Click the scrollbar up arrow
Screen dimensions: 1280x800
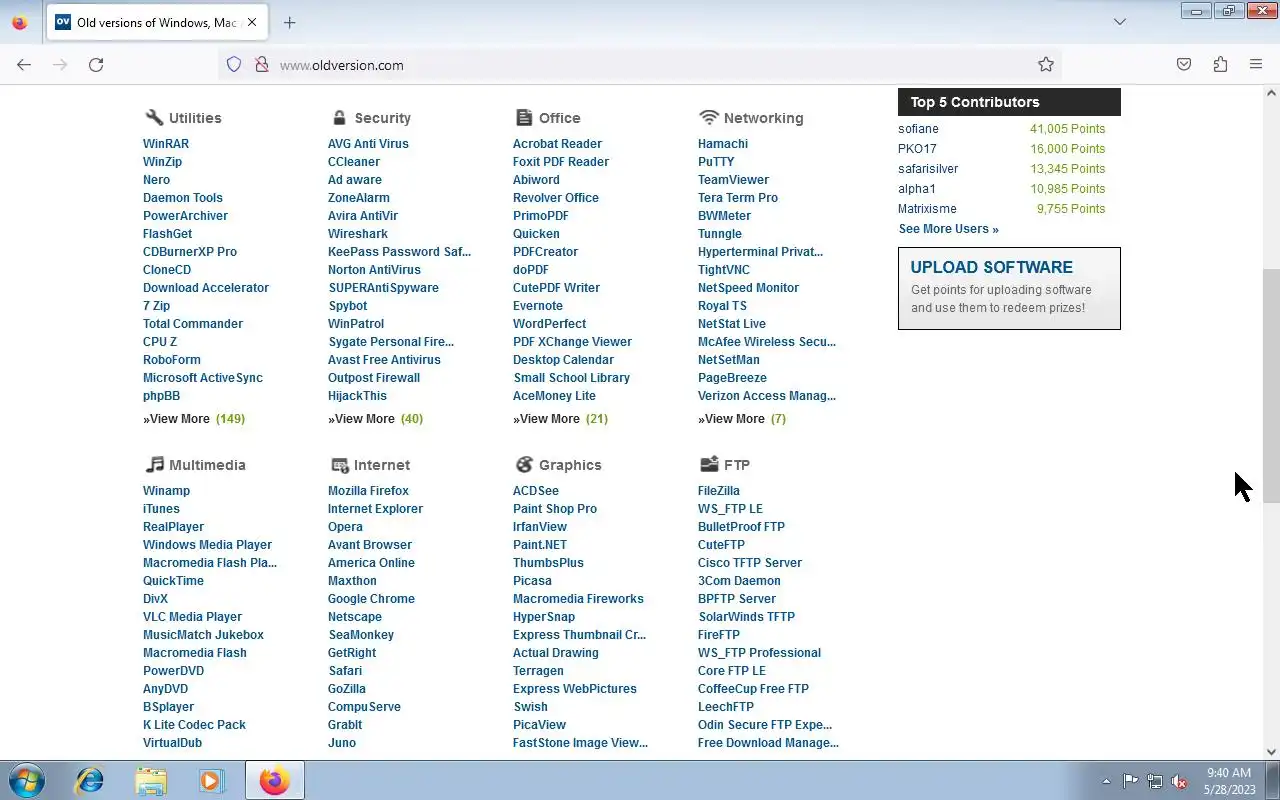coord(1271,93)
